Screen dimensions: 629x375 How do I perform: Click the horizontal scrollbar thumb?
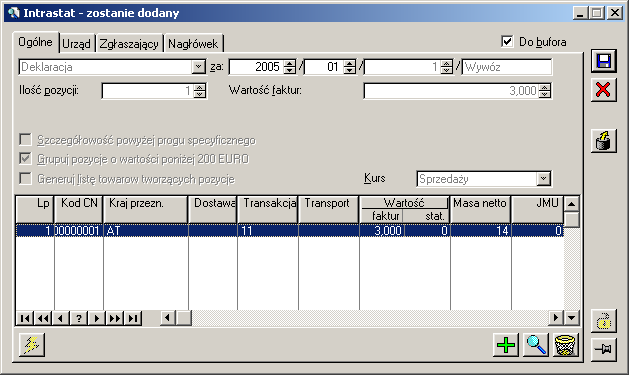click(x=184, y=318)
